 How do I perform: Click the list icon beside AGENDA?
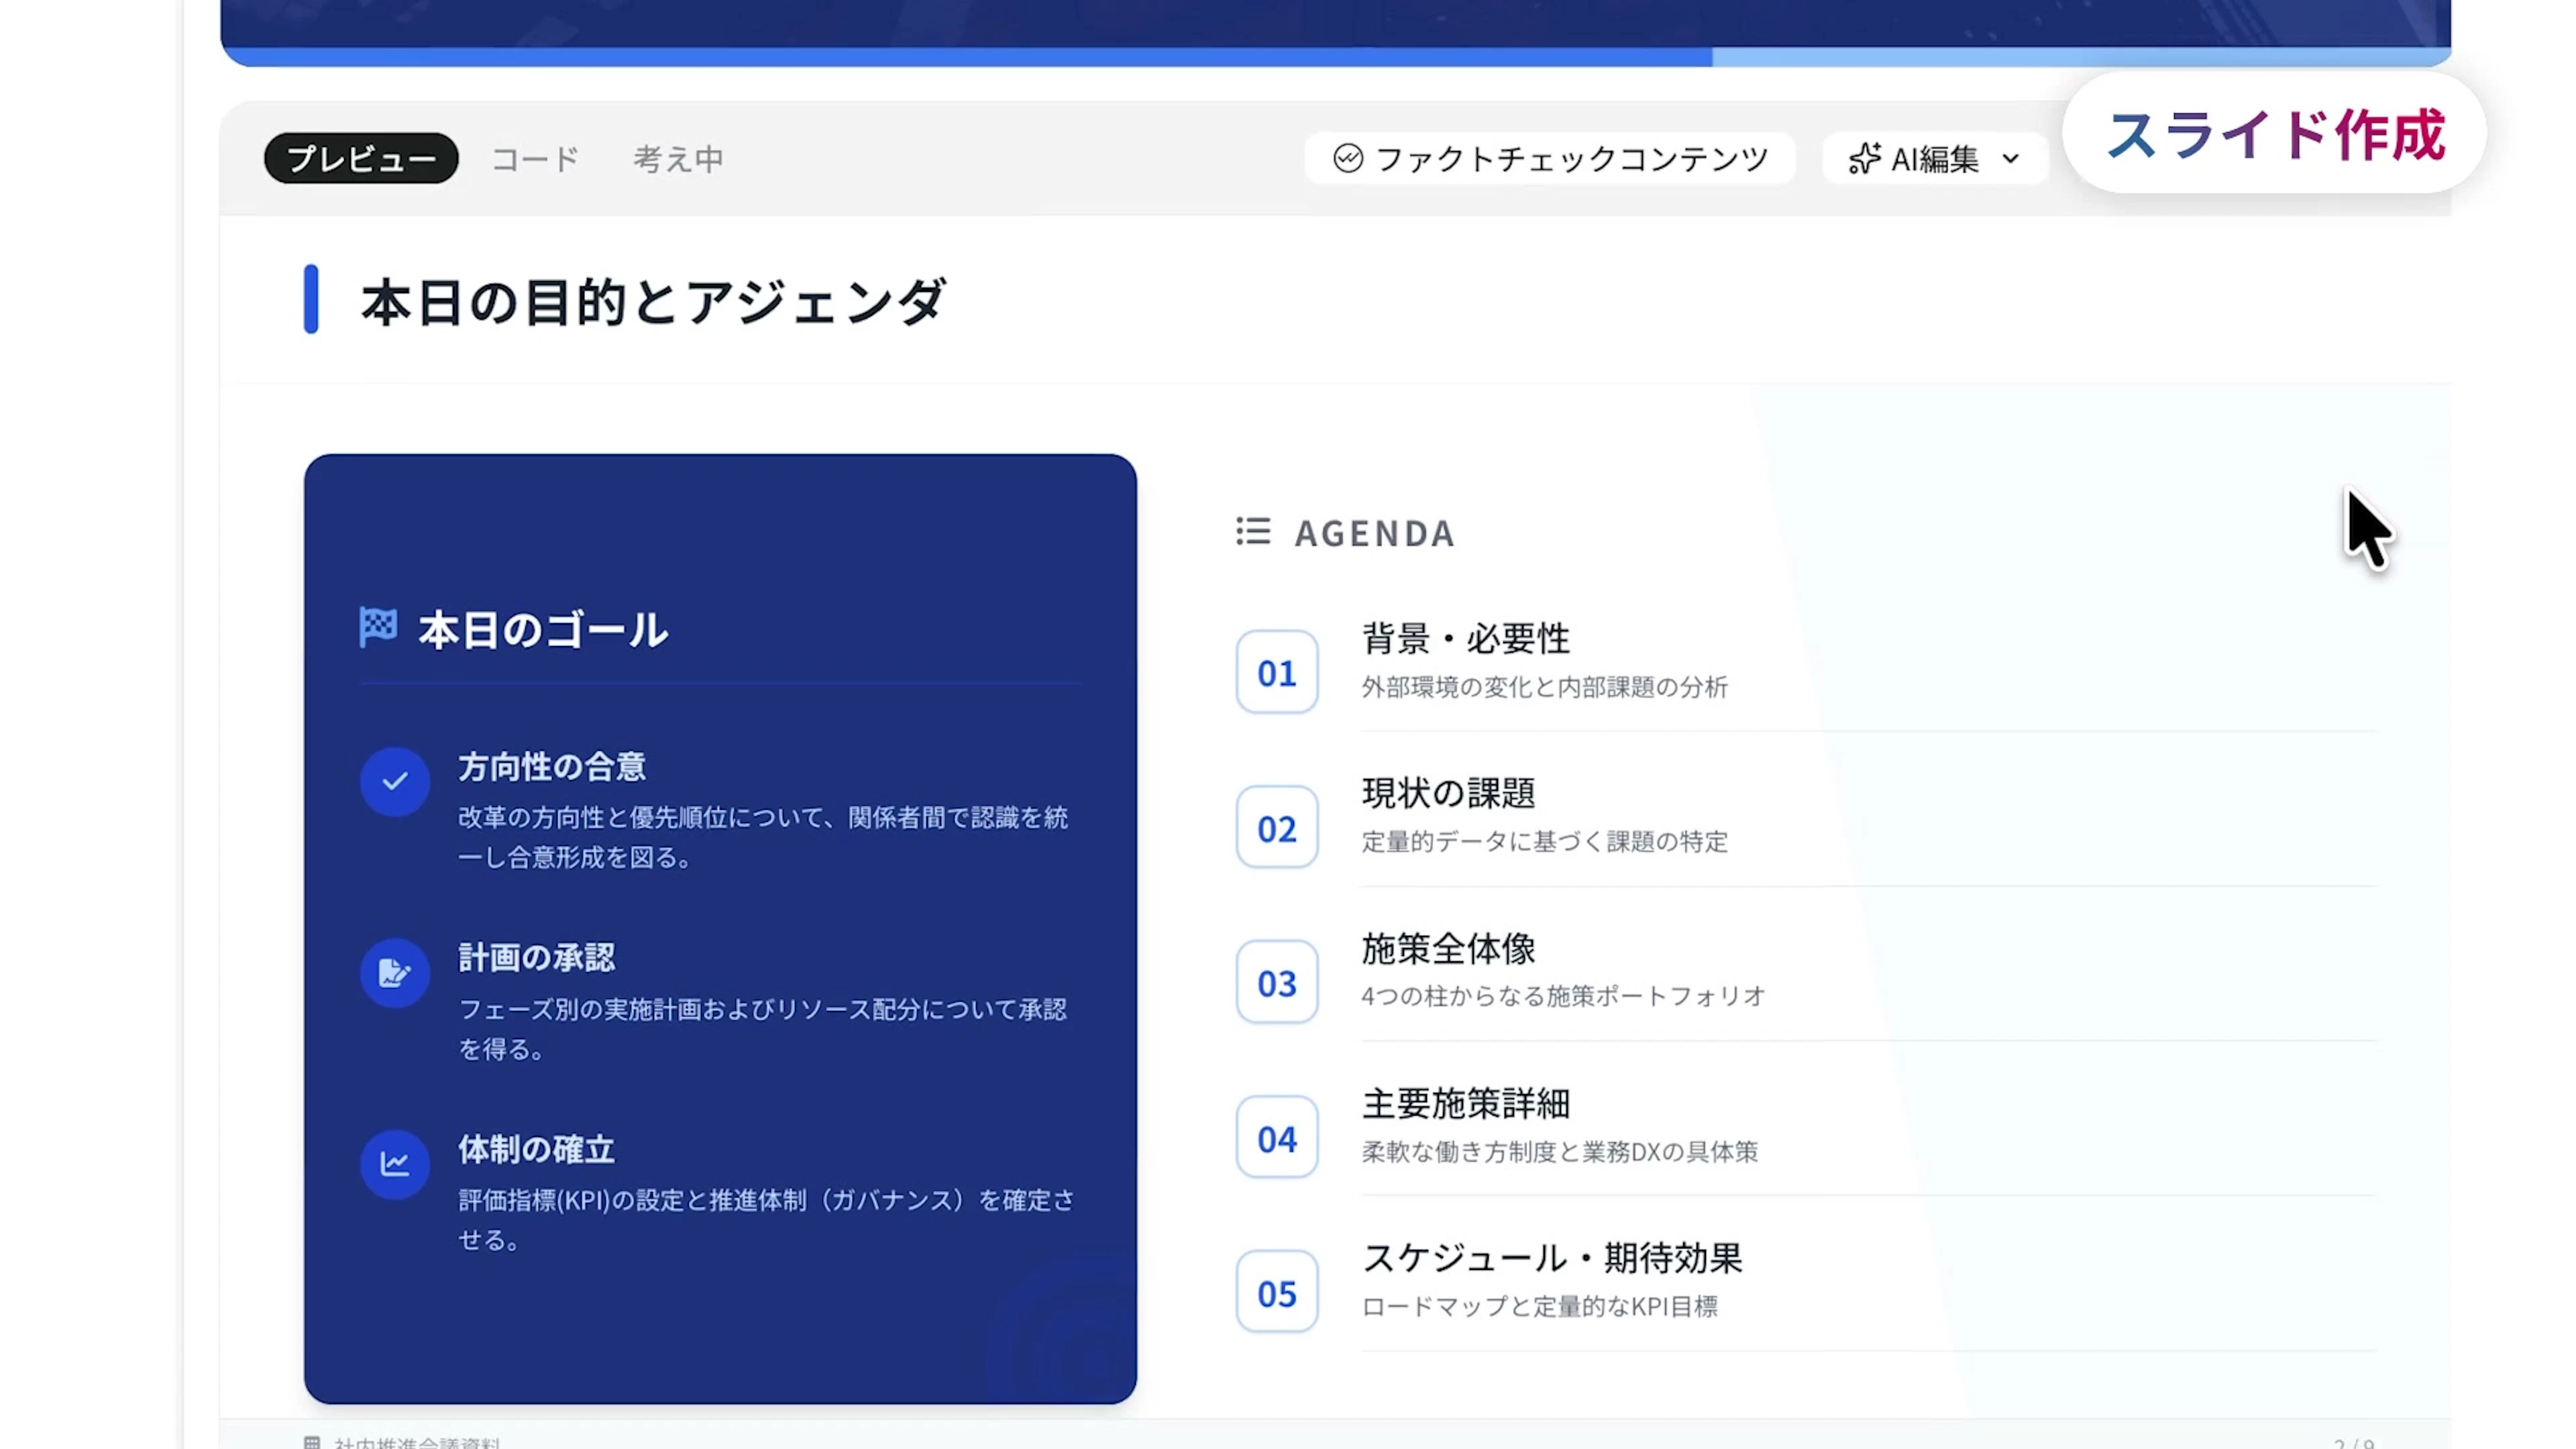pyautogui.click(x=1253, y=531)
